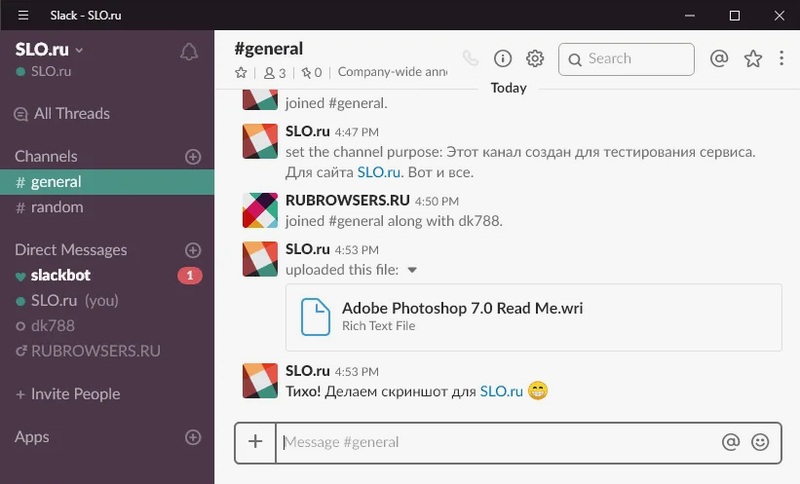Open All Threads view
This screenshot has height=484, width=800.
click(71, 114)
